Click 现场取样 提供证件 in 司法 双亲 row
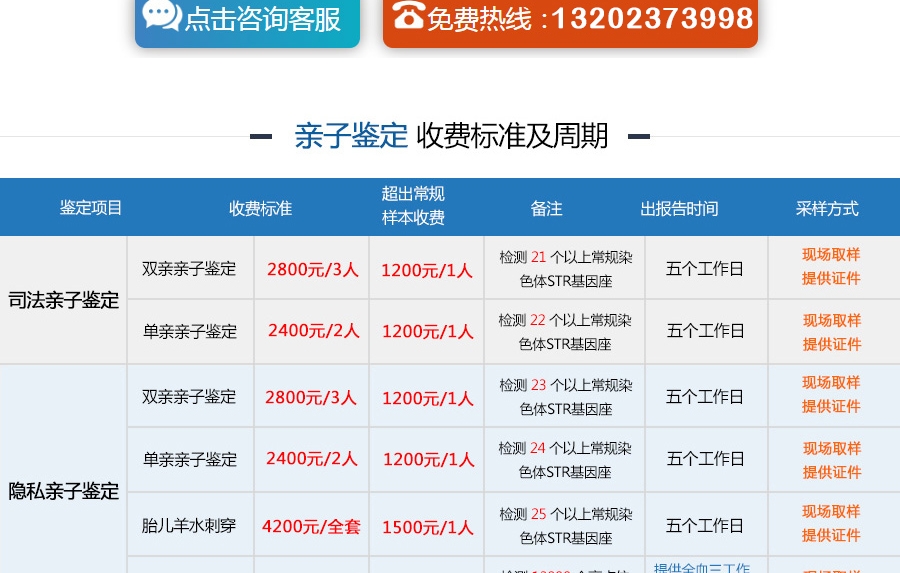 click(831, 266)
